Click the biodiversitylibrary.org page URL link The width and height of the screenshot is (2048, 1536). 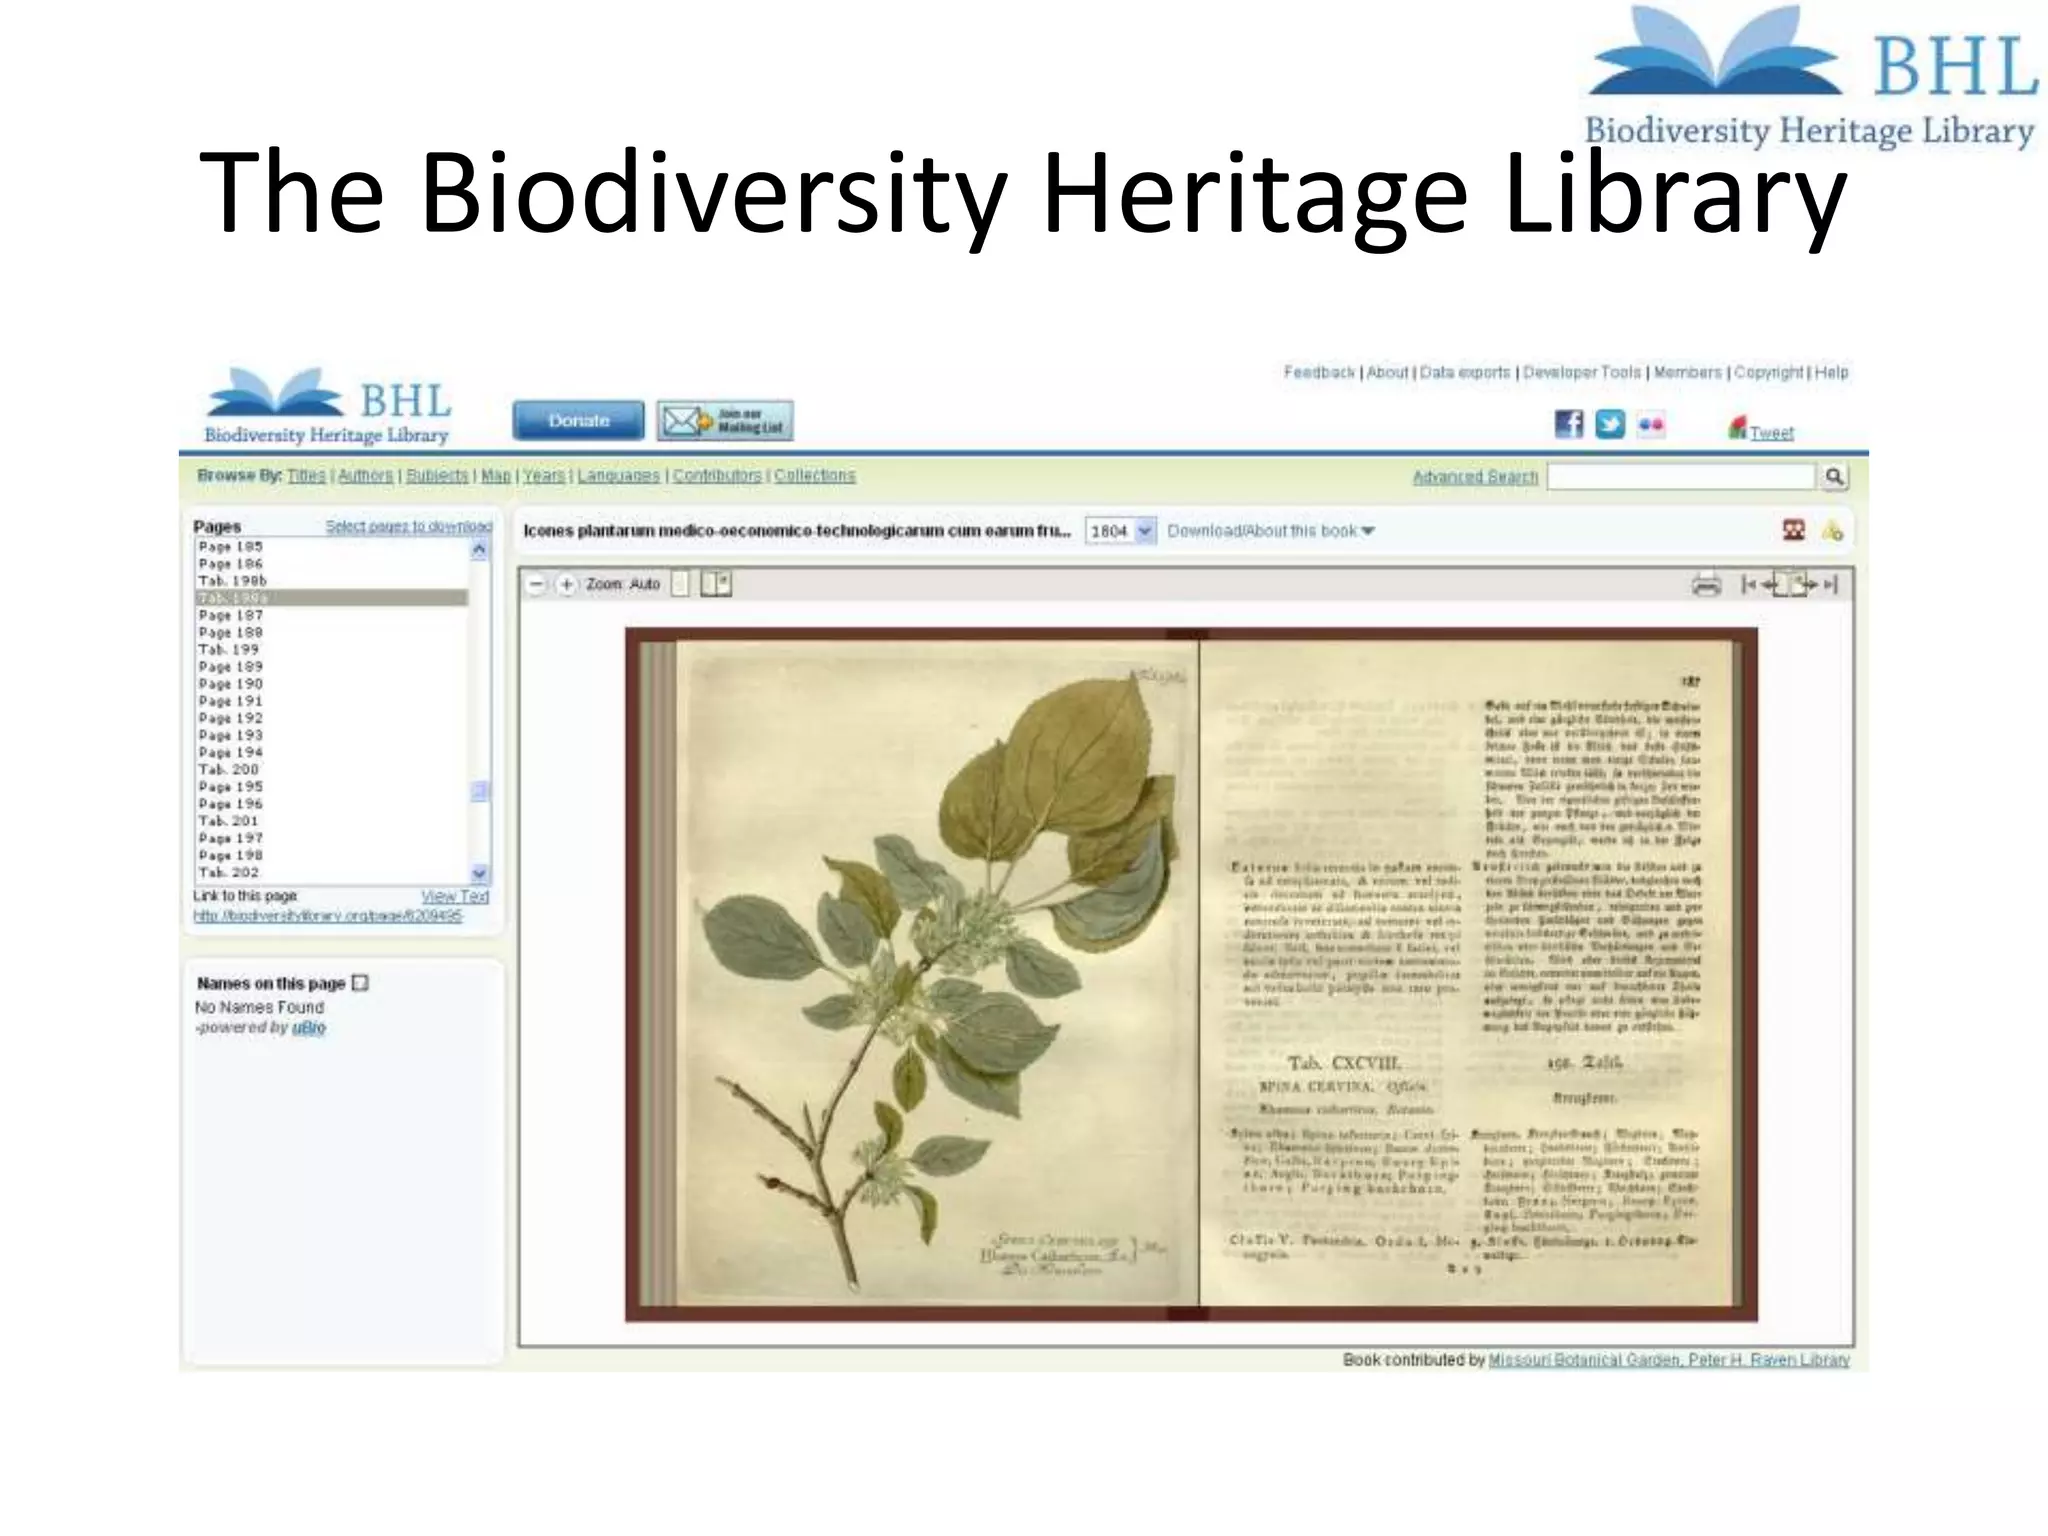[x=328, y=916]
